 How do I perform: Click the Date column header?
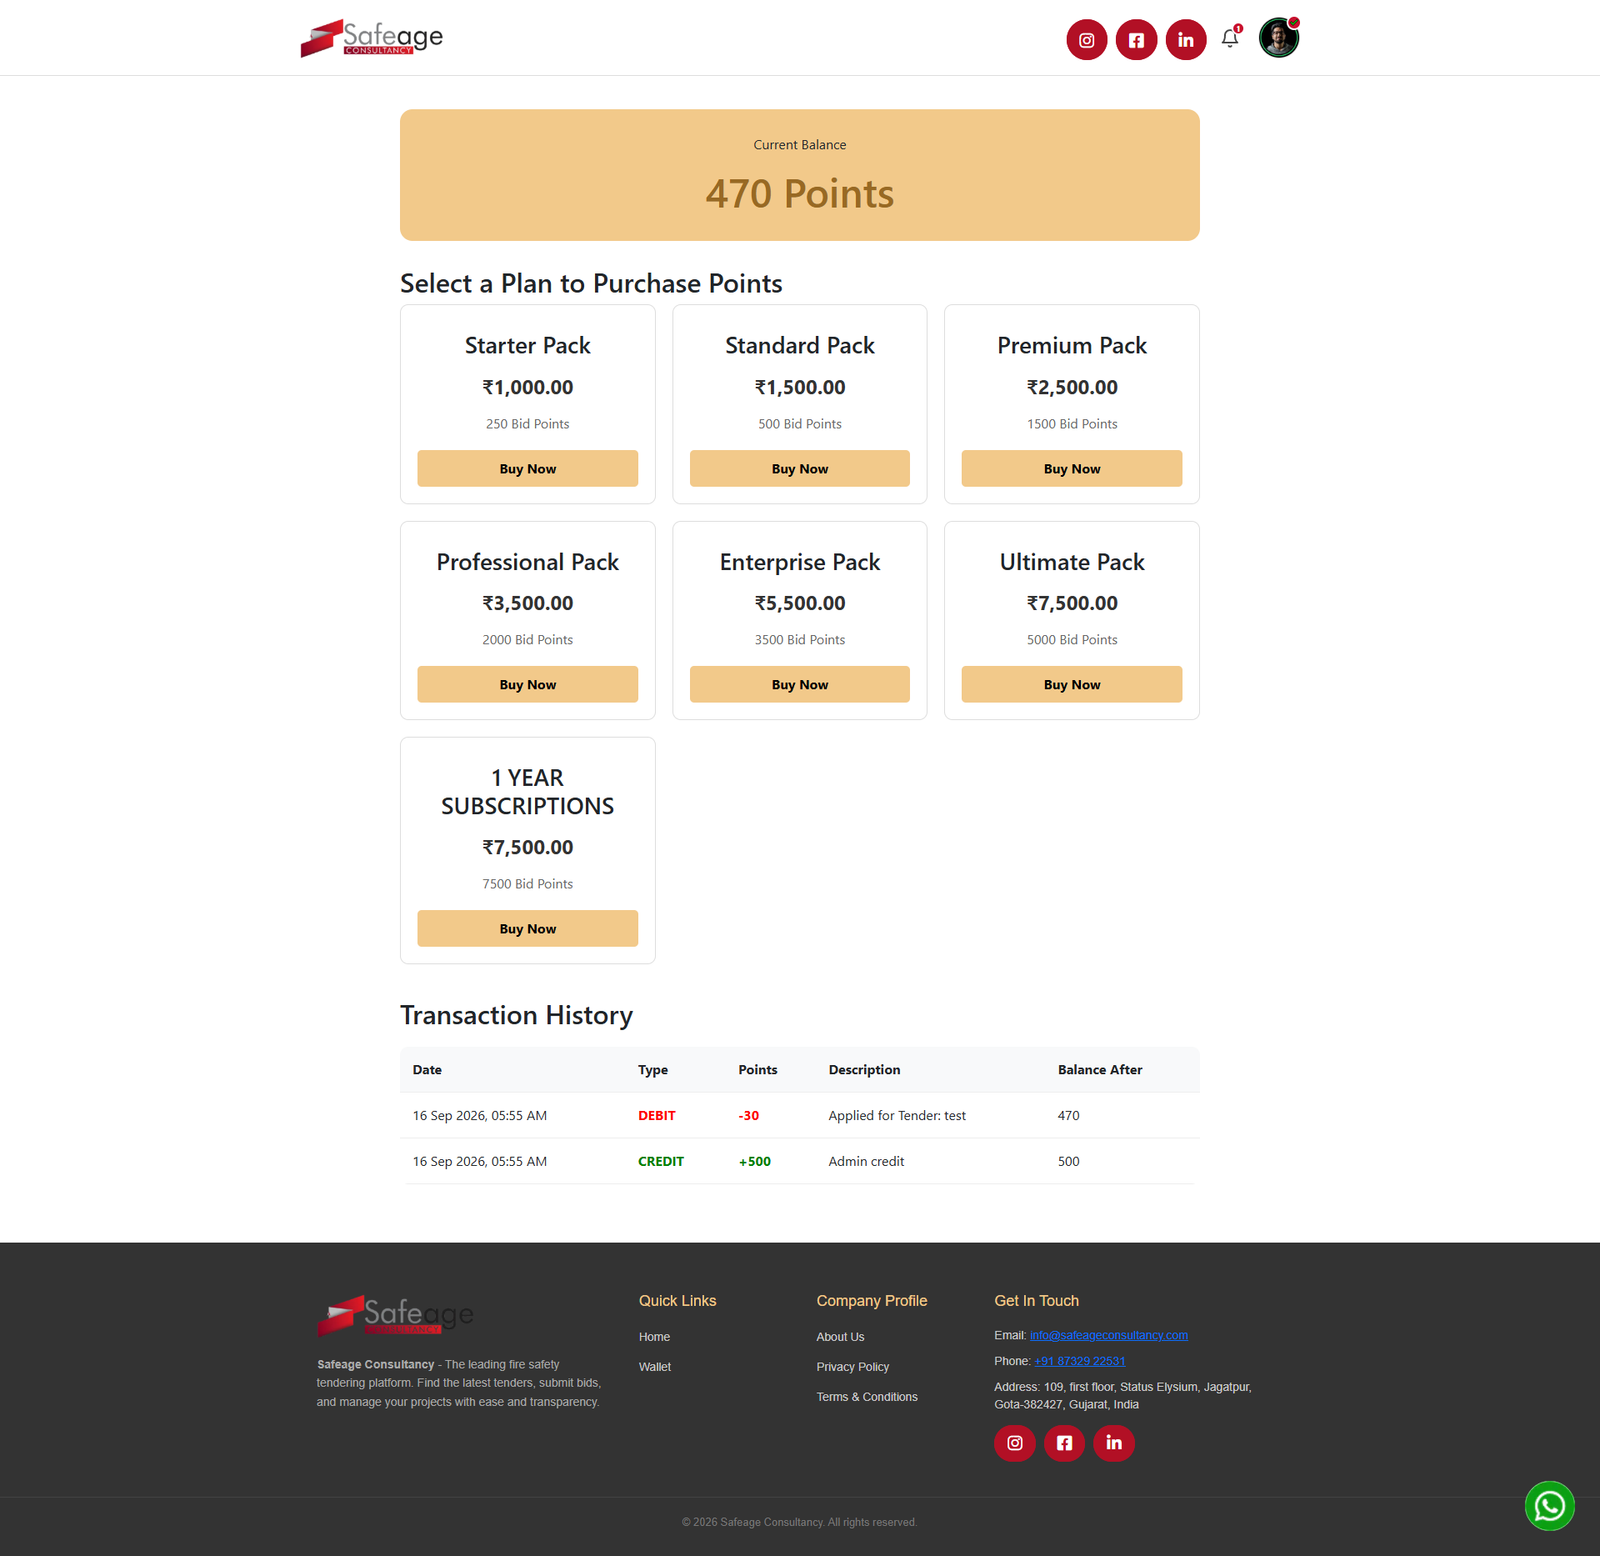coord(427,1070)
